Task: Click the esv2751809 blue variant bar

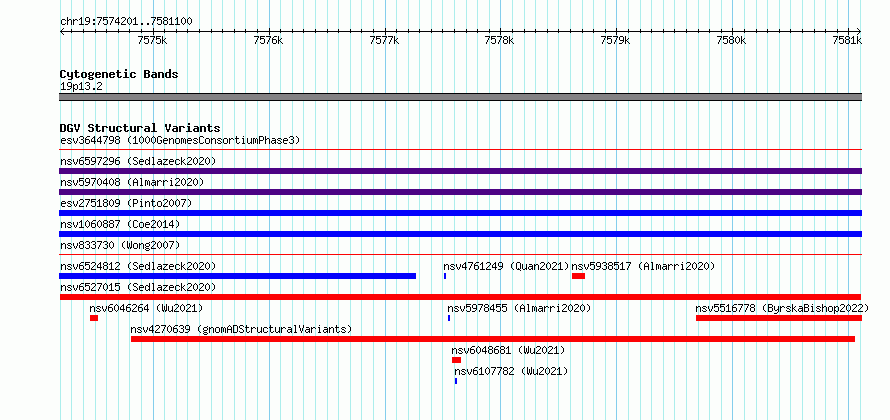Action: coord(460,213)
